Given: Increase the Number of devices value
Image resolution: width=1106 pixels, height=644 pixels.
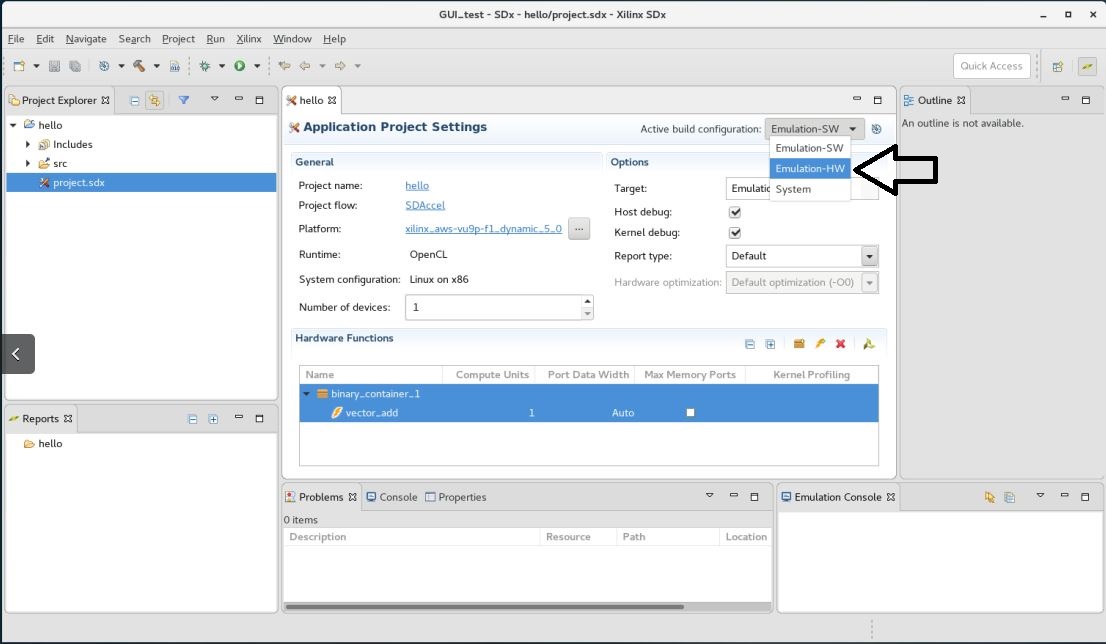Looking at the screenshot, I should [x=588, y=301].
